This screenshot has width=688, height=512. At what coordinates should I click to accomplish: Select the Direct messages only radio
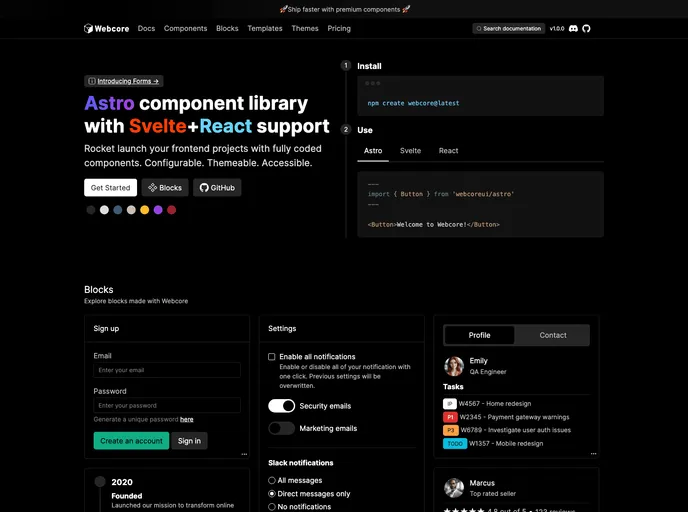pyautogui.click(x=272, y=494)
